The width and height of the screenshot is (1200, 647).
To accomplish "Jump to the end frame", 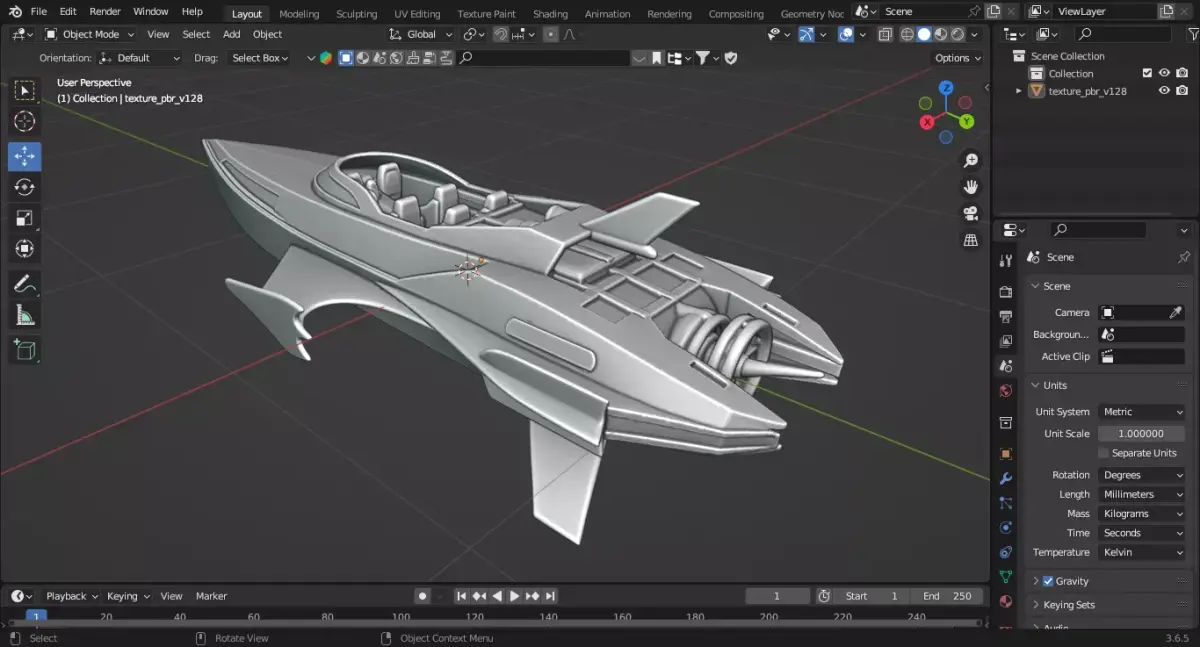I will 551,596.
